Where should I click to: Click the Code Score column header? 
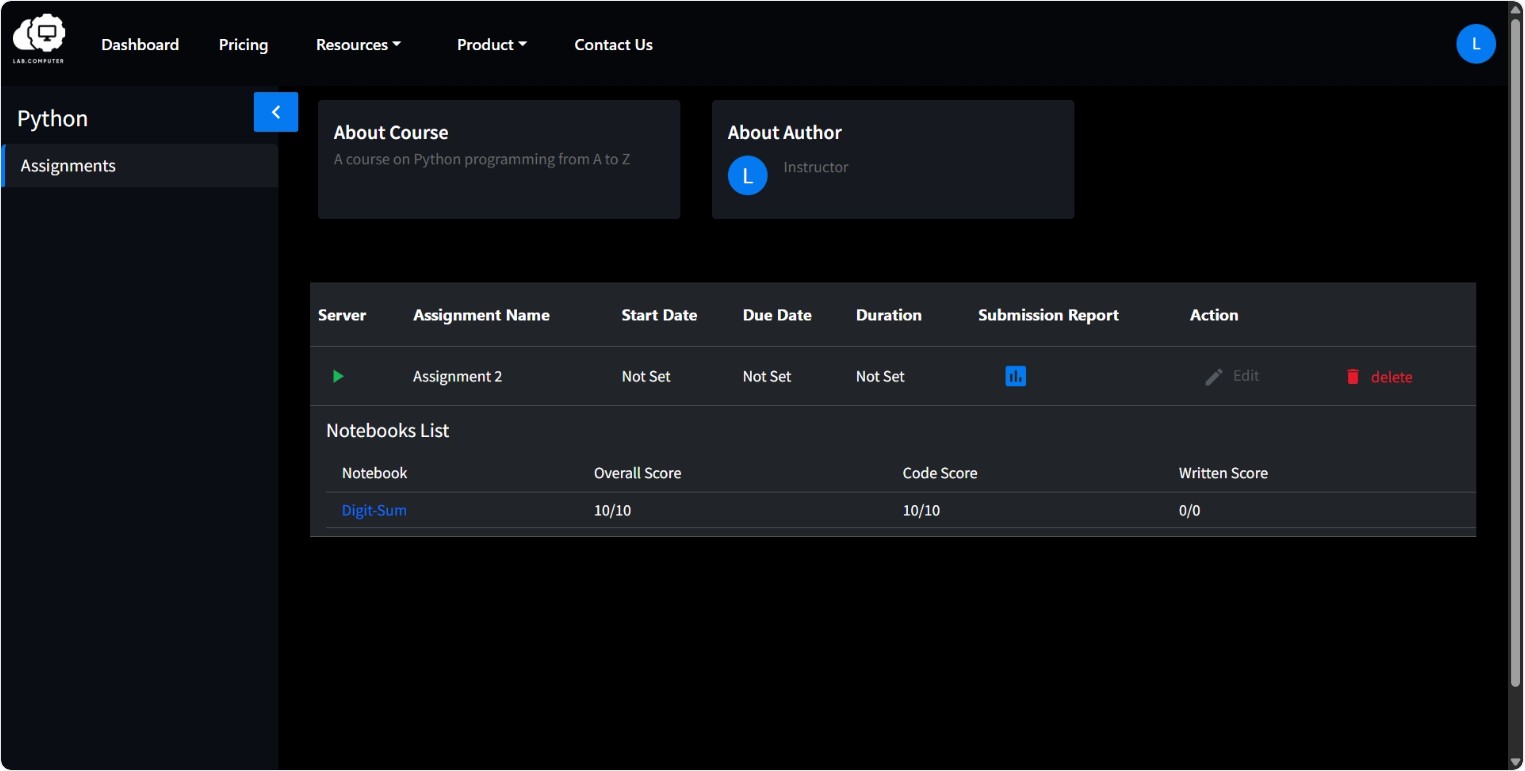pyautogui.click(x=940, y=473)
